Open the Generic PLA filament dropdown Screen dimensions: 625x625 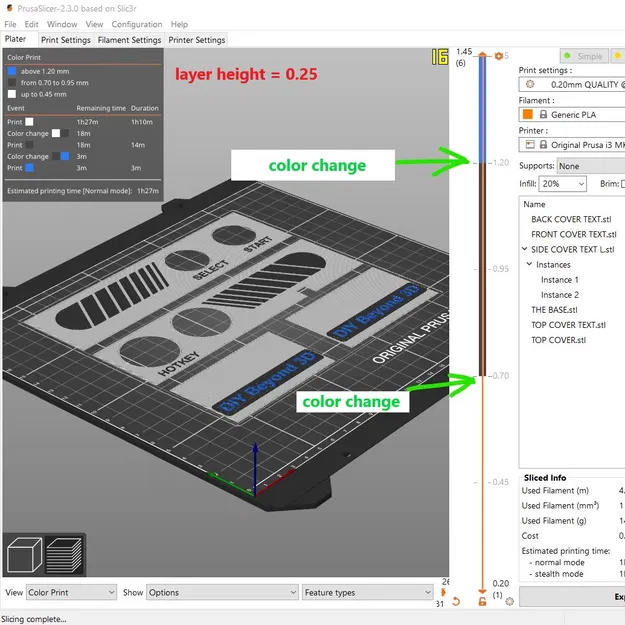572,114
